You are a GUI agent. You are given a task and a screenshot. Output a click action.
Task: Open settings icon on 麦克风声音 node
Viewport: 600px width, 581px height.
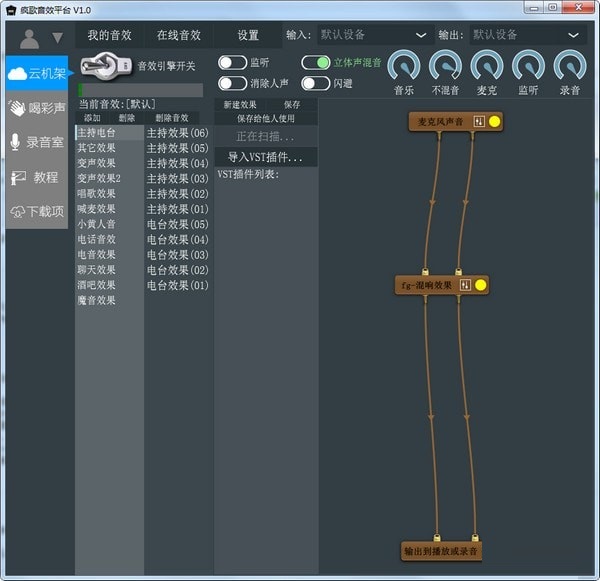[x=478, y=121]
